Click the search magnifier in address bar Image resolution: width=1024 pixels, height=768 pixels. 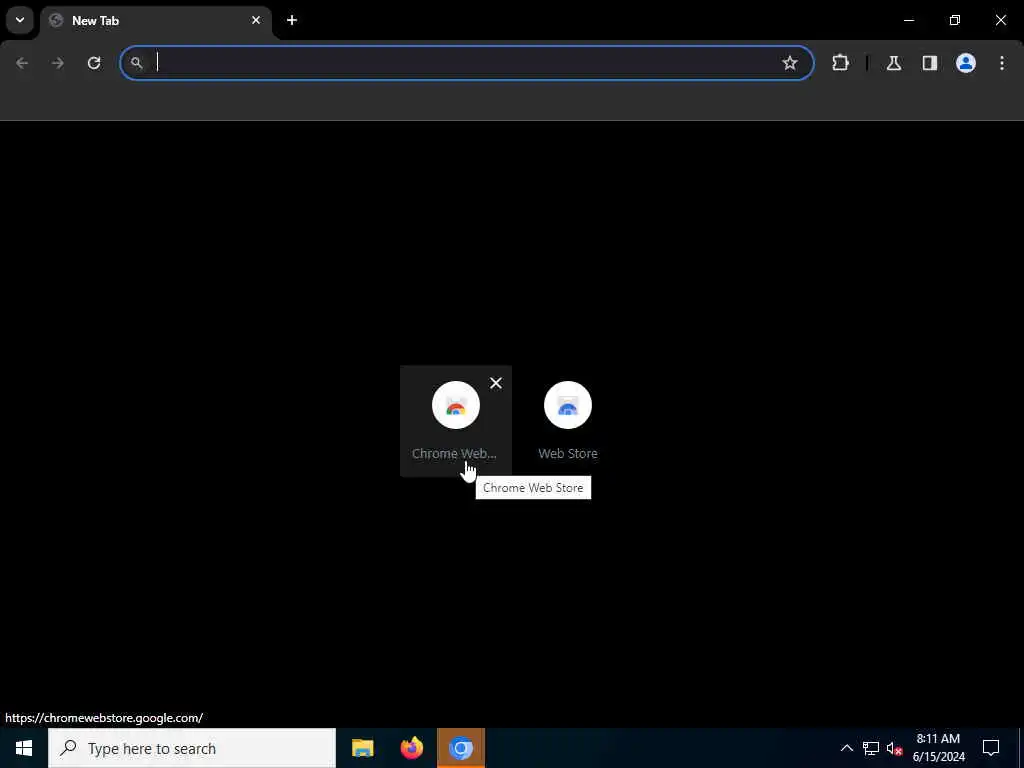coord(136,63)
